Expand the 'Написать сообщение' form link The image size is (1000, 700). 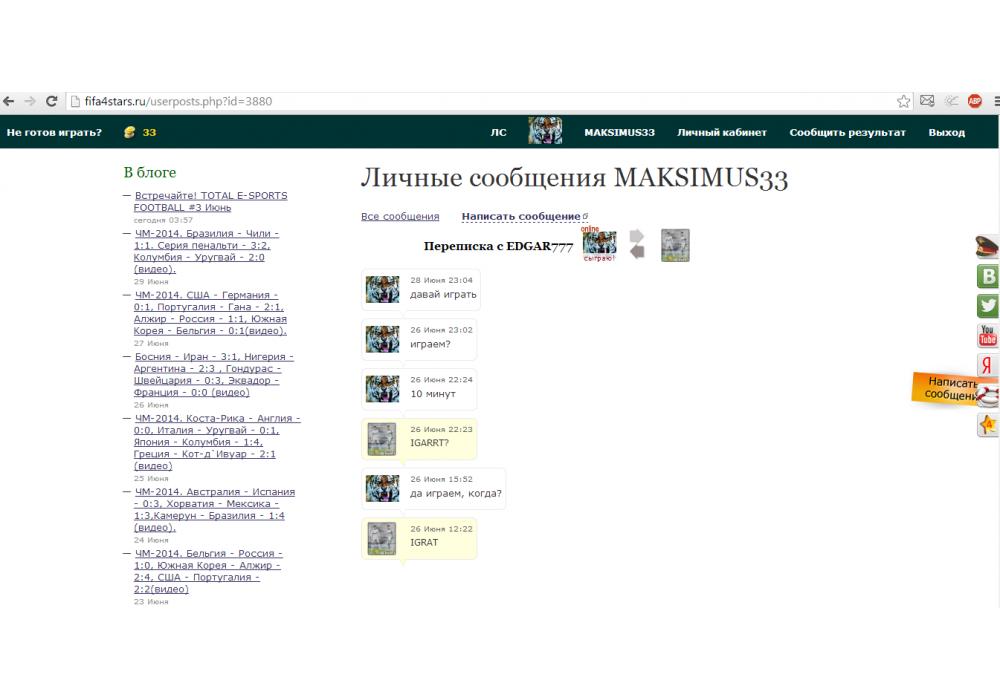(521, 216)
